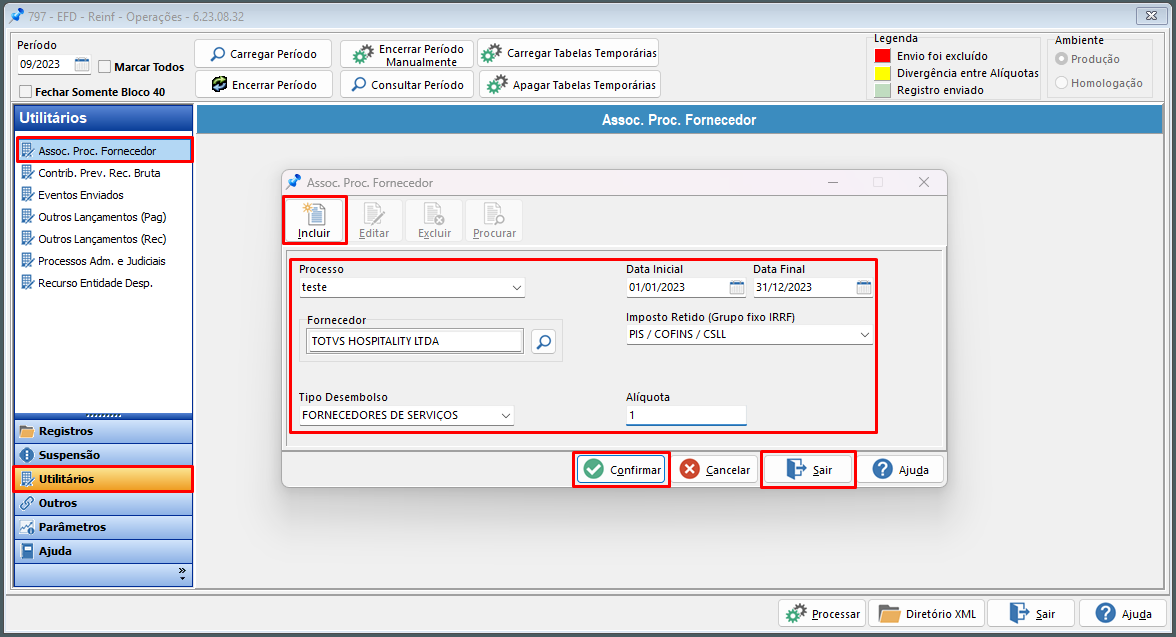Click the red X icon on Cancelar

(689, 470)
